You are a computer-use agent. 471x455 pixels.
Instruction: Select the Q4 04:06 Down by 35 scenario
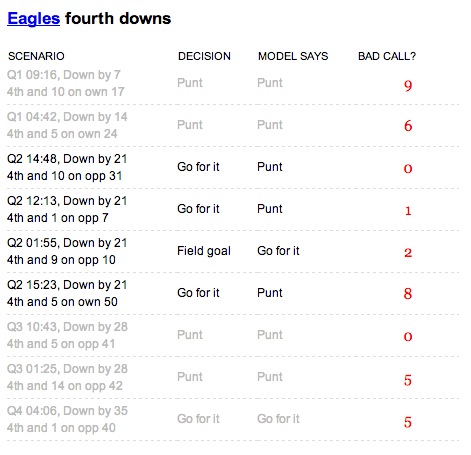tap(67, 419)
